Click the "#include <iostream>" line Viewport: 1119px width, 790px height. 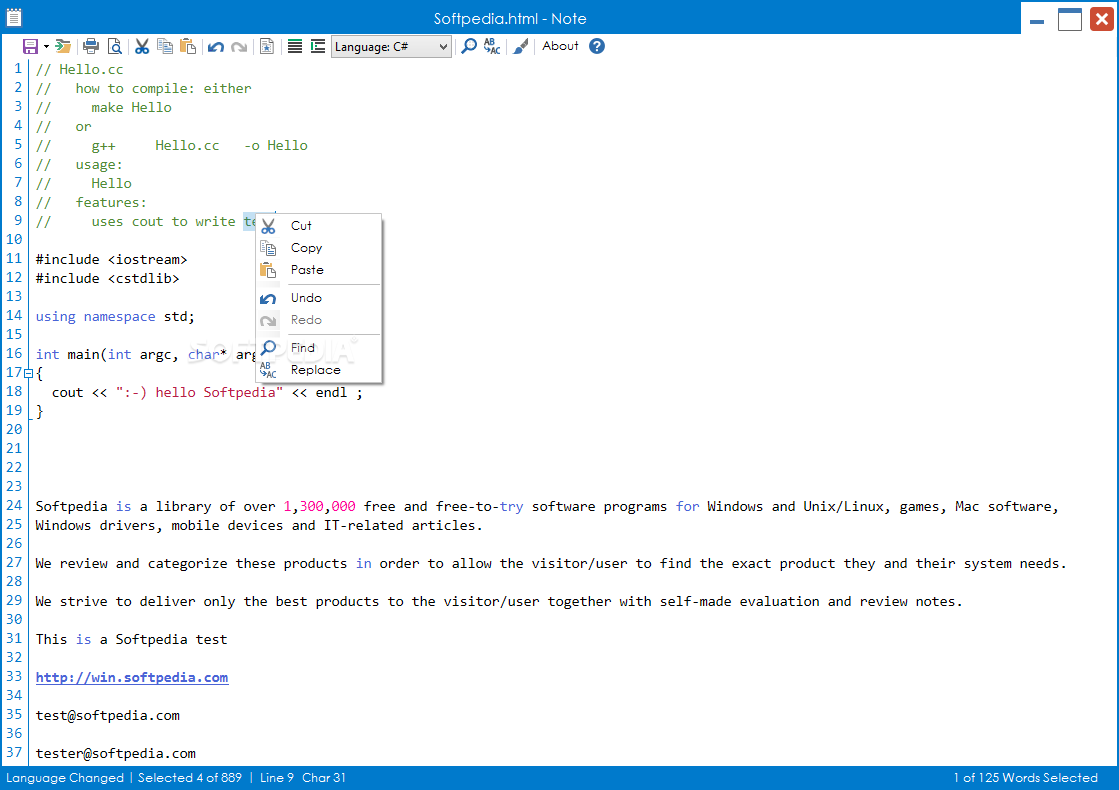(111, 259)
